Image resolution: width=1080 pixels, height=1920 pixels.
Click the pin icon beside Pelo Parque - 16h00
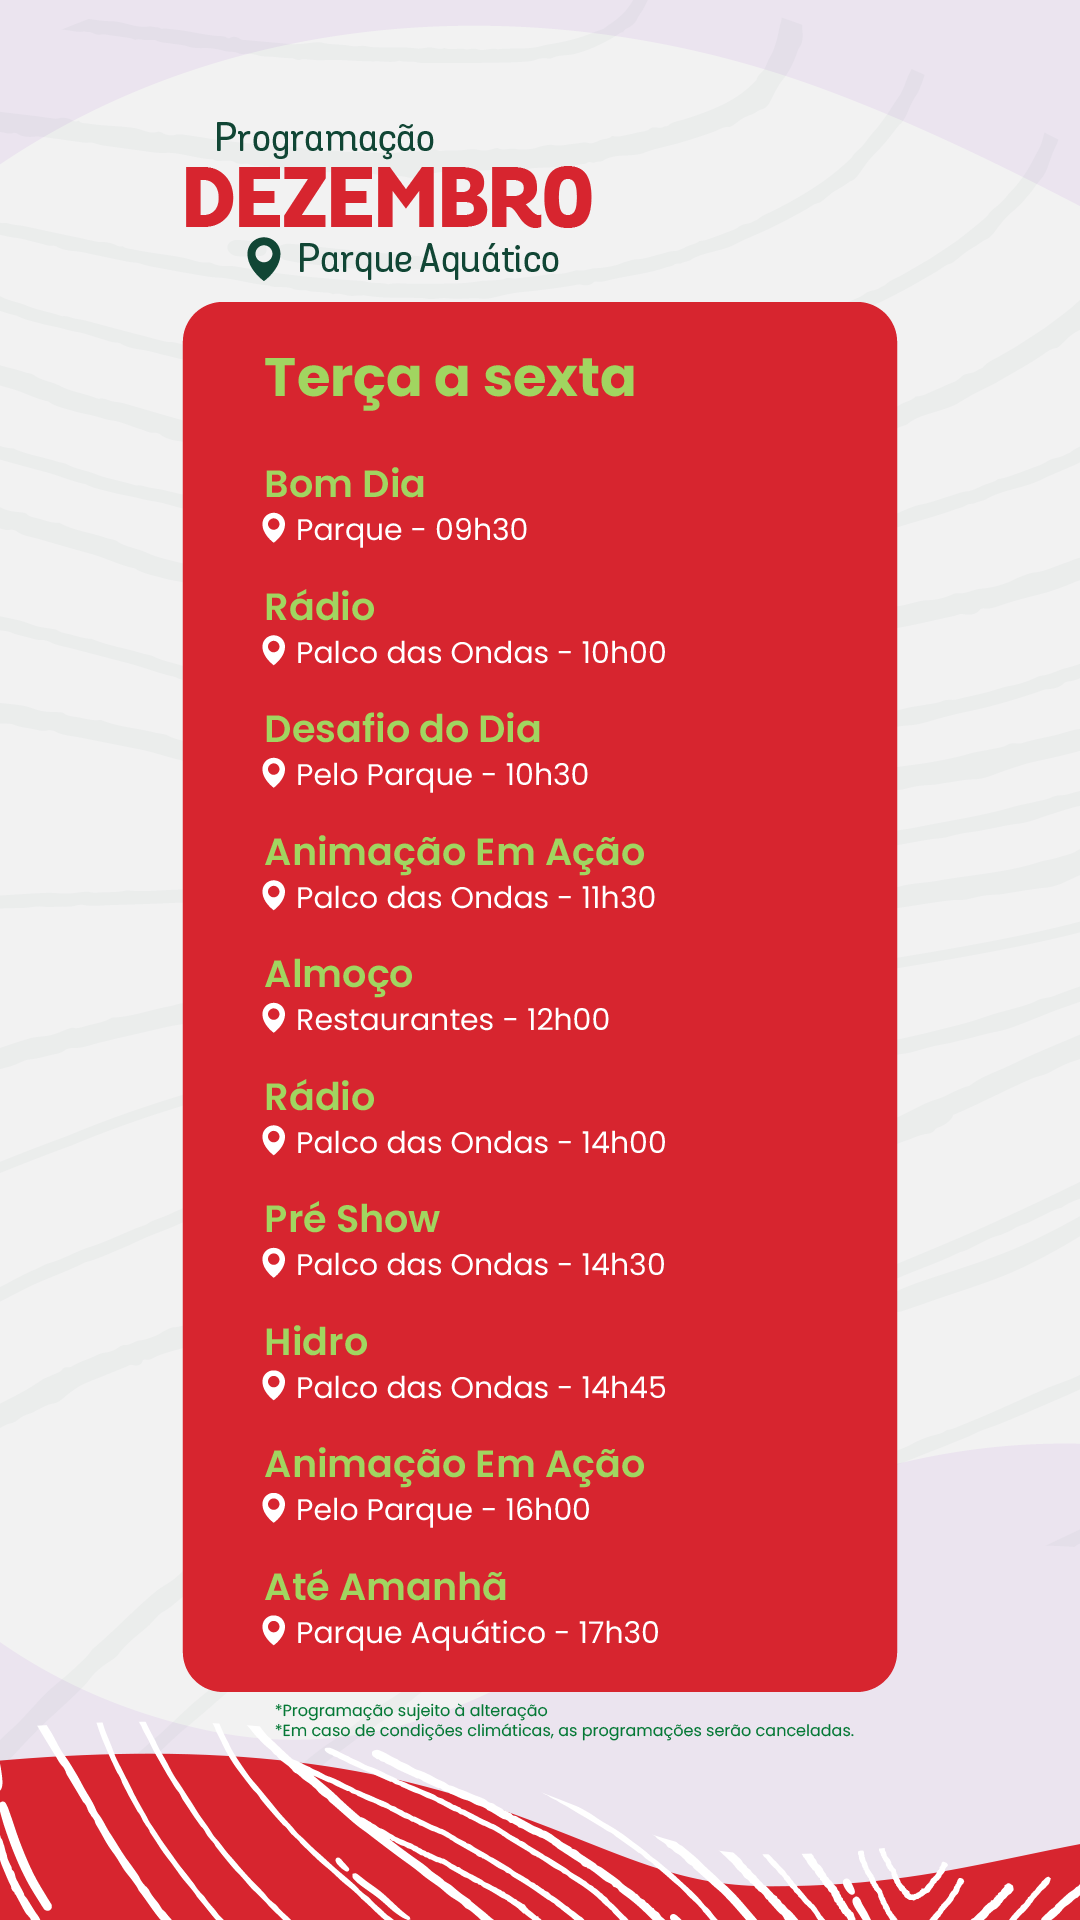click(273, 1507)
